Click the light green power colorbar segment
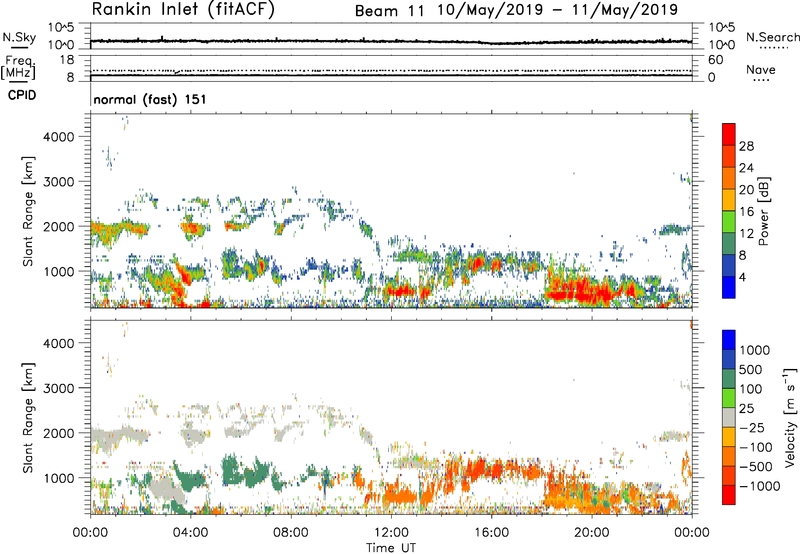This screenshot has width=800, height=554. (729, 222)
